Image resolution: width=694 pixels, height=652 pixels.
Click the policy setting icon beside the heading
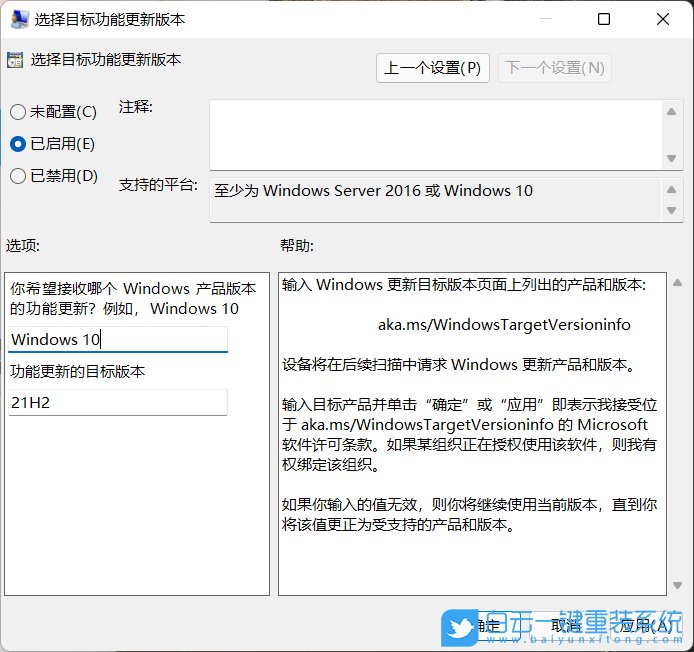pyautogui.click(x=15, y=60)
